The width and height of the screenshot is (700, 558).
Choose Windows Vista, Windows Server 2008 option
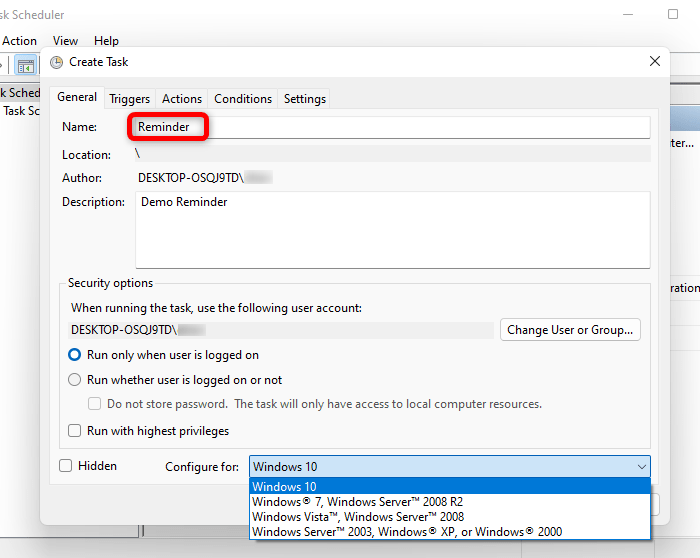[450, 517]
